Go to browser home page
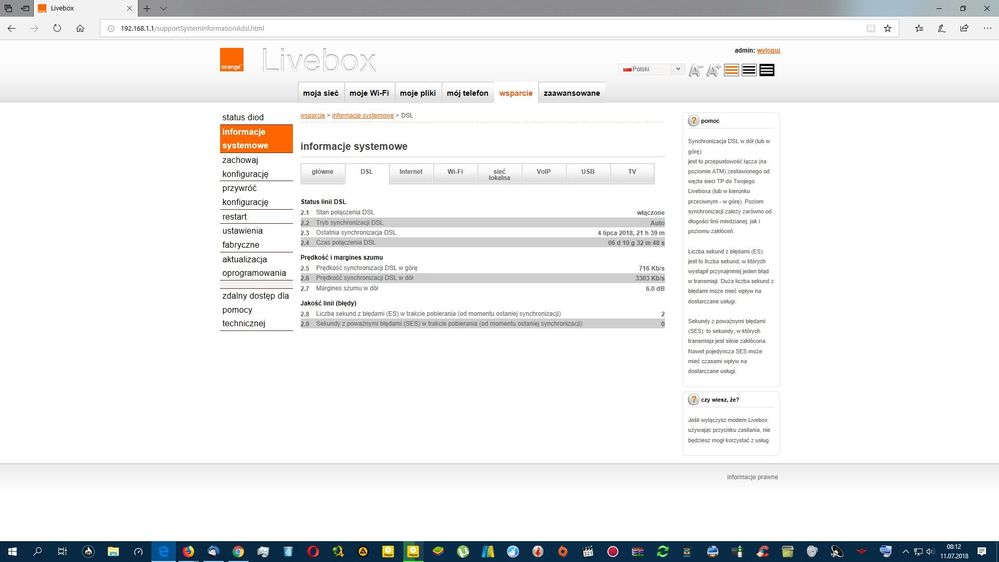This screenshot has height=562, width=999. pyautogui.click(x=80, y=28)
